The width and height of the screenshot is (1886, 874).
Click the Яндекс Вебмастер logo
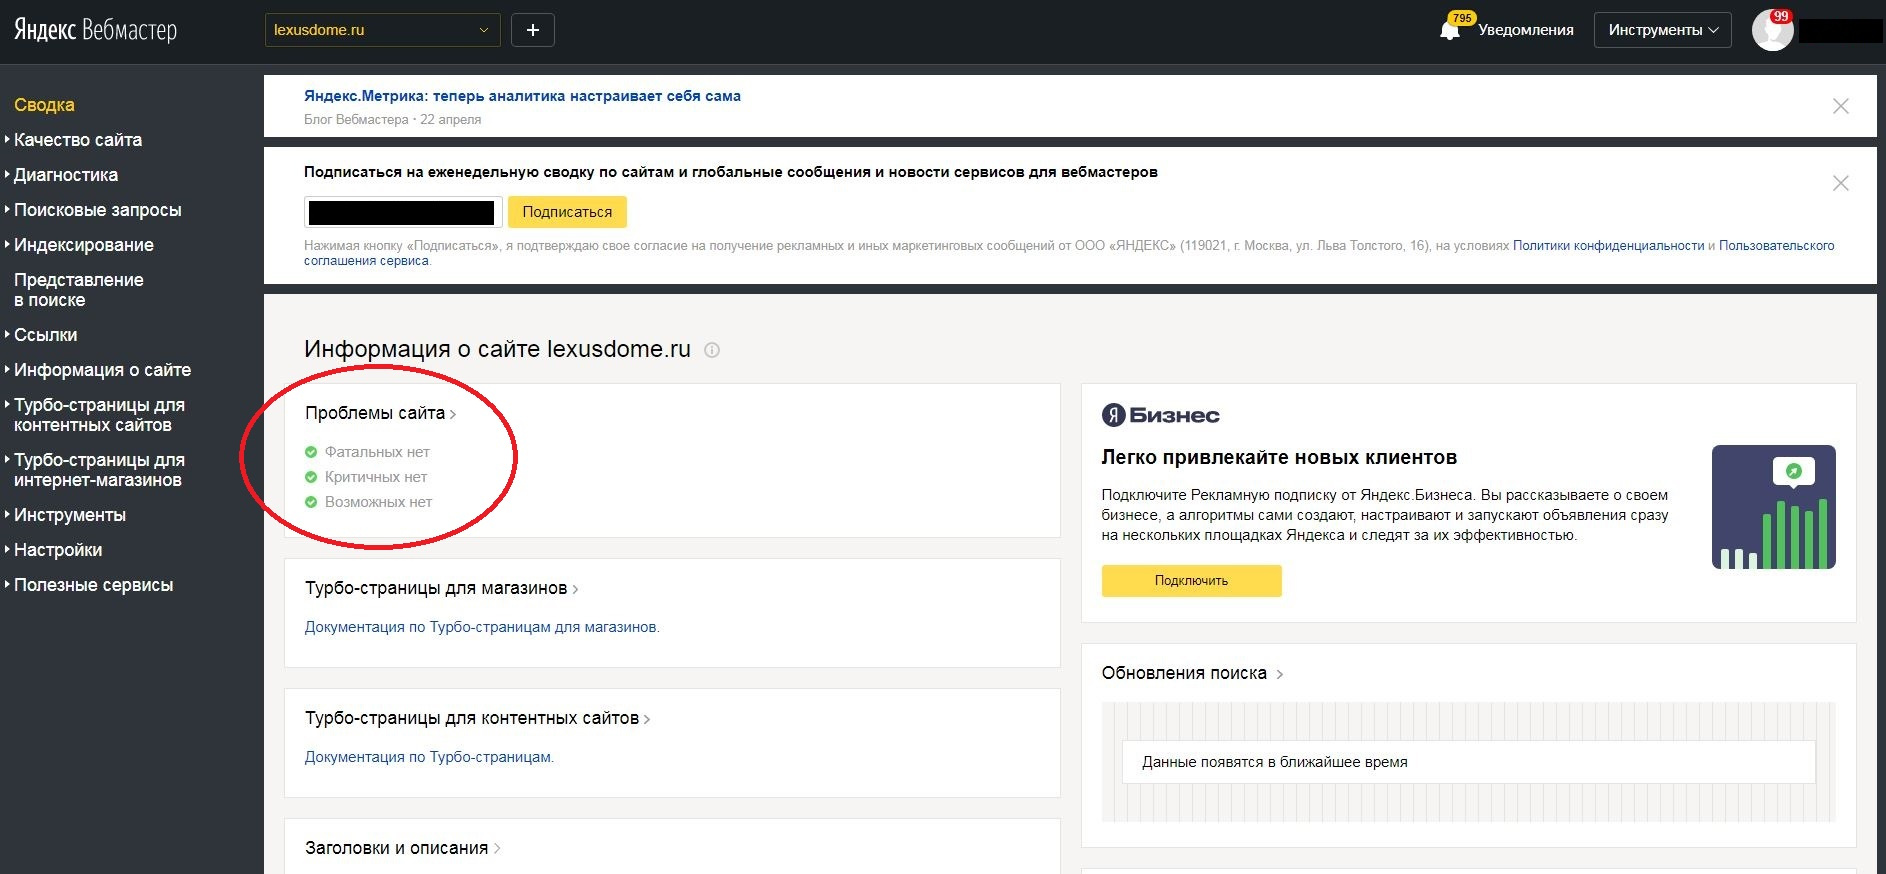(x=95, y=30)
